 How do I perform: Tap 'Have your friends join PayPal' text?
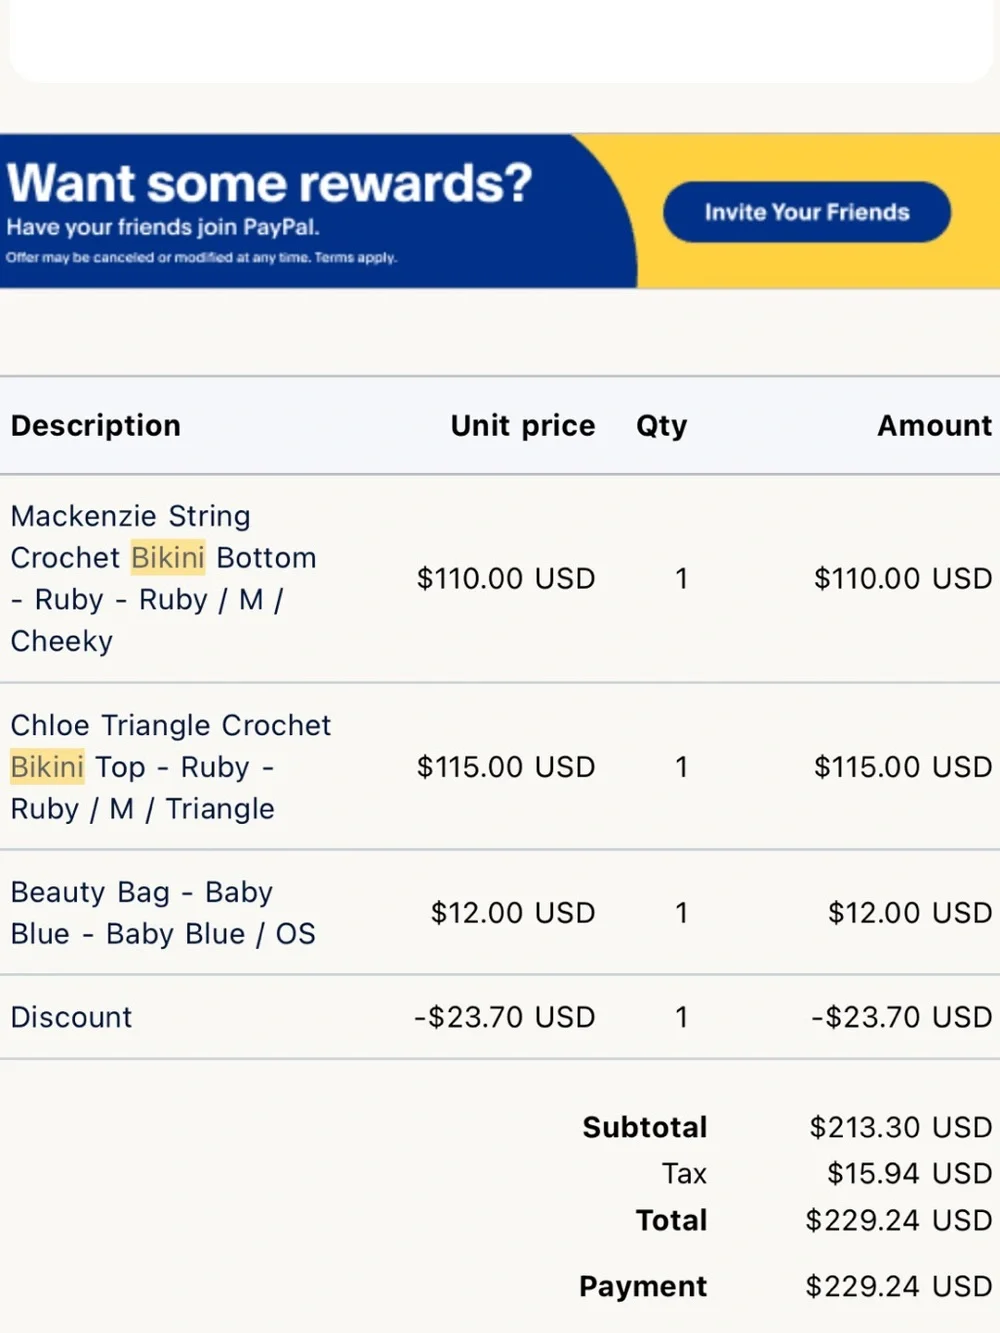coord(163,228)
